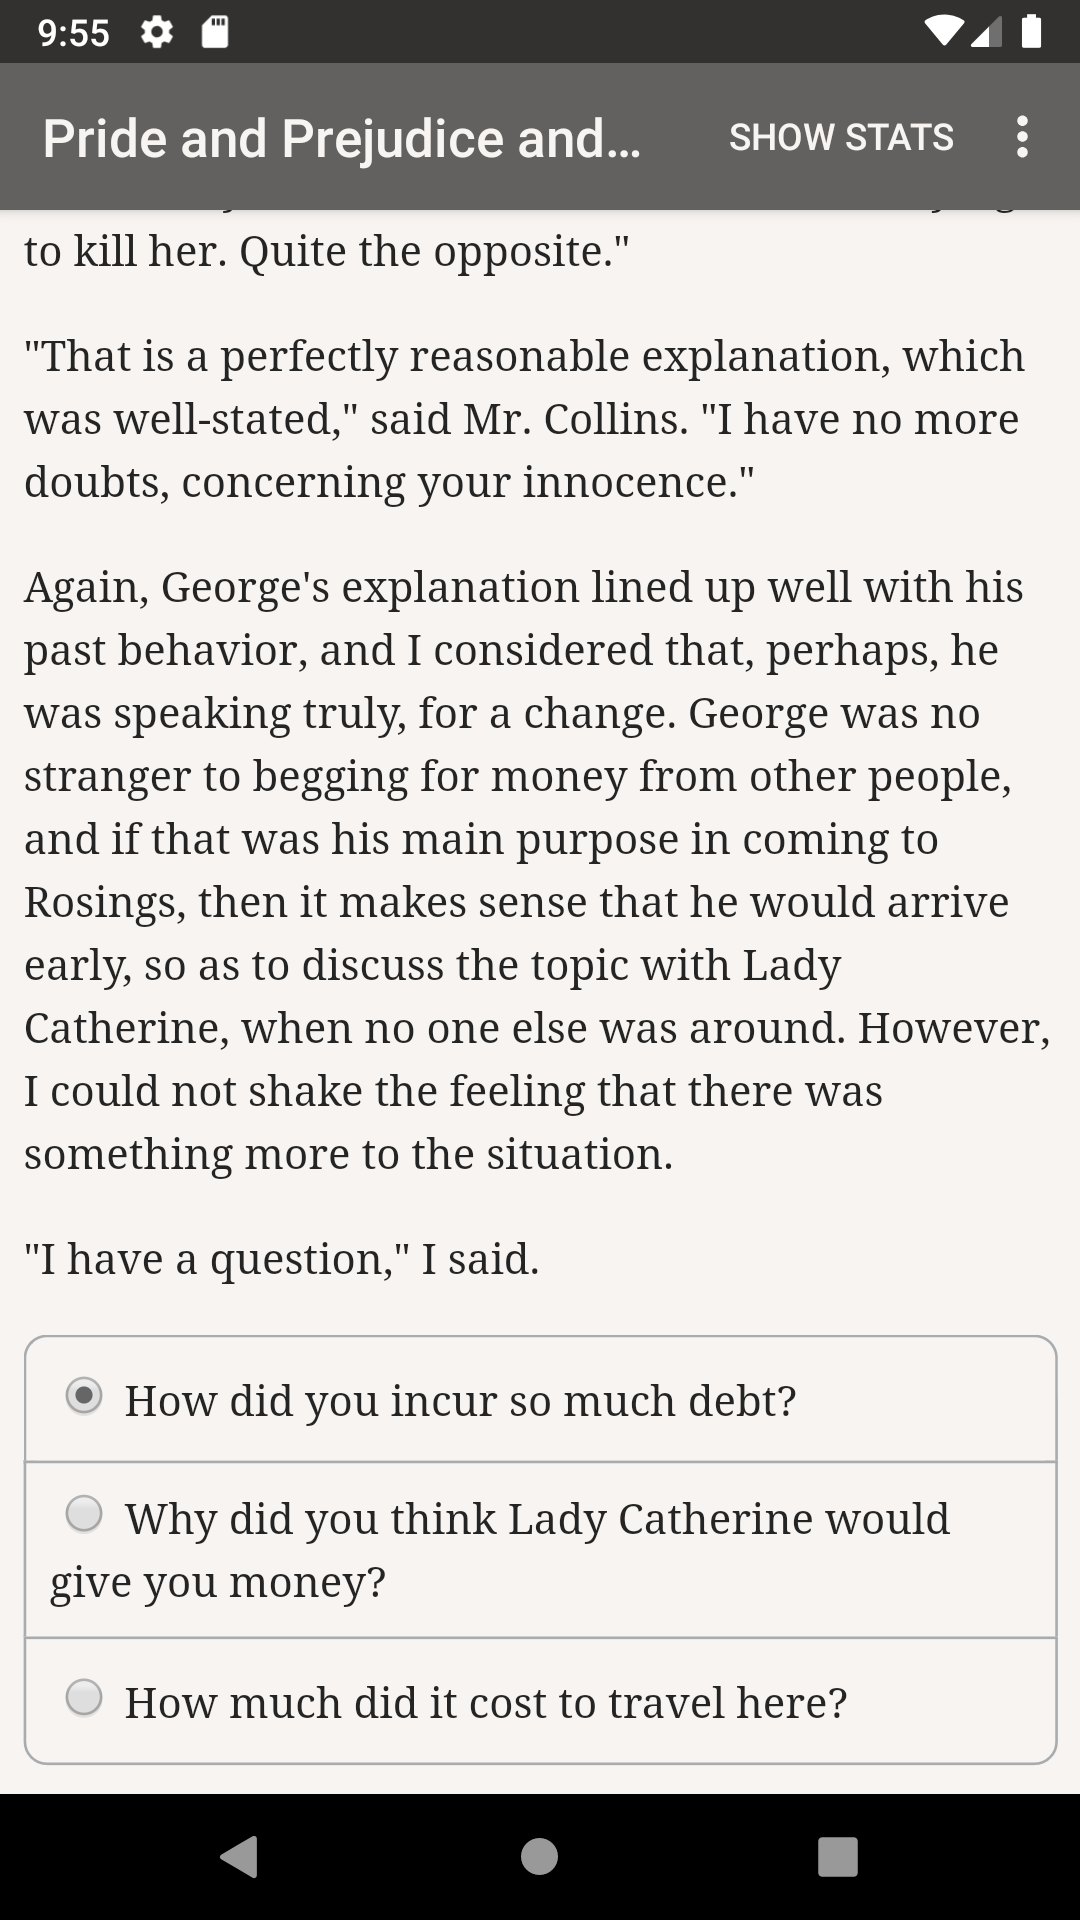Tap the SD card status icon

click(x=215, y=33)
